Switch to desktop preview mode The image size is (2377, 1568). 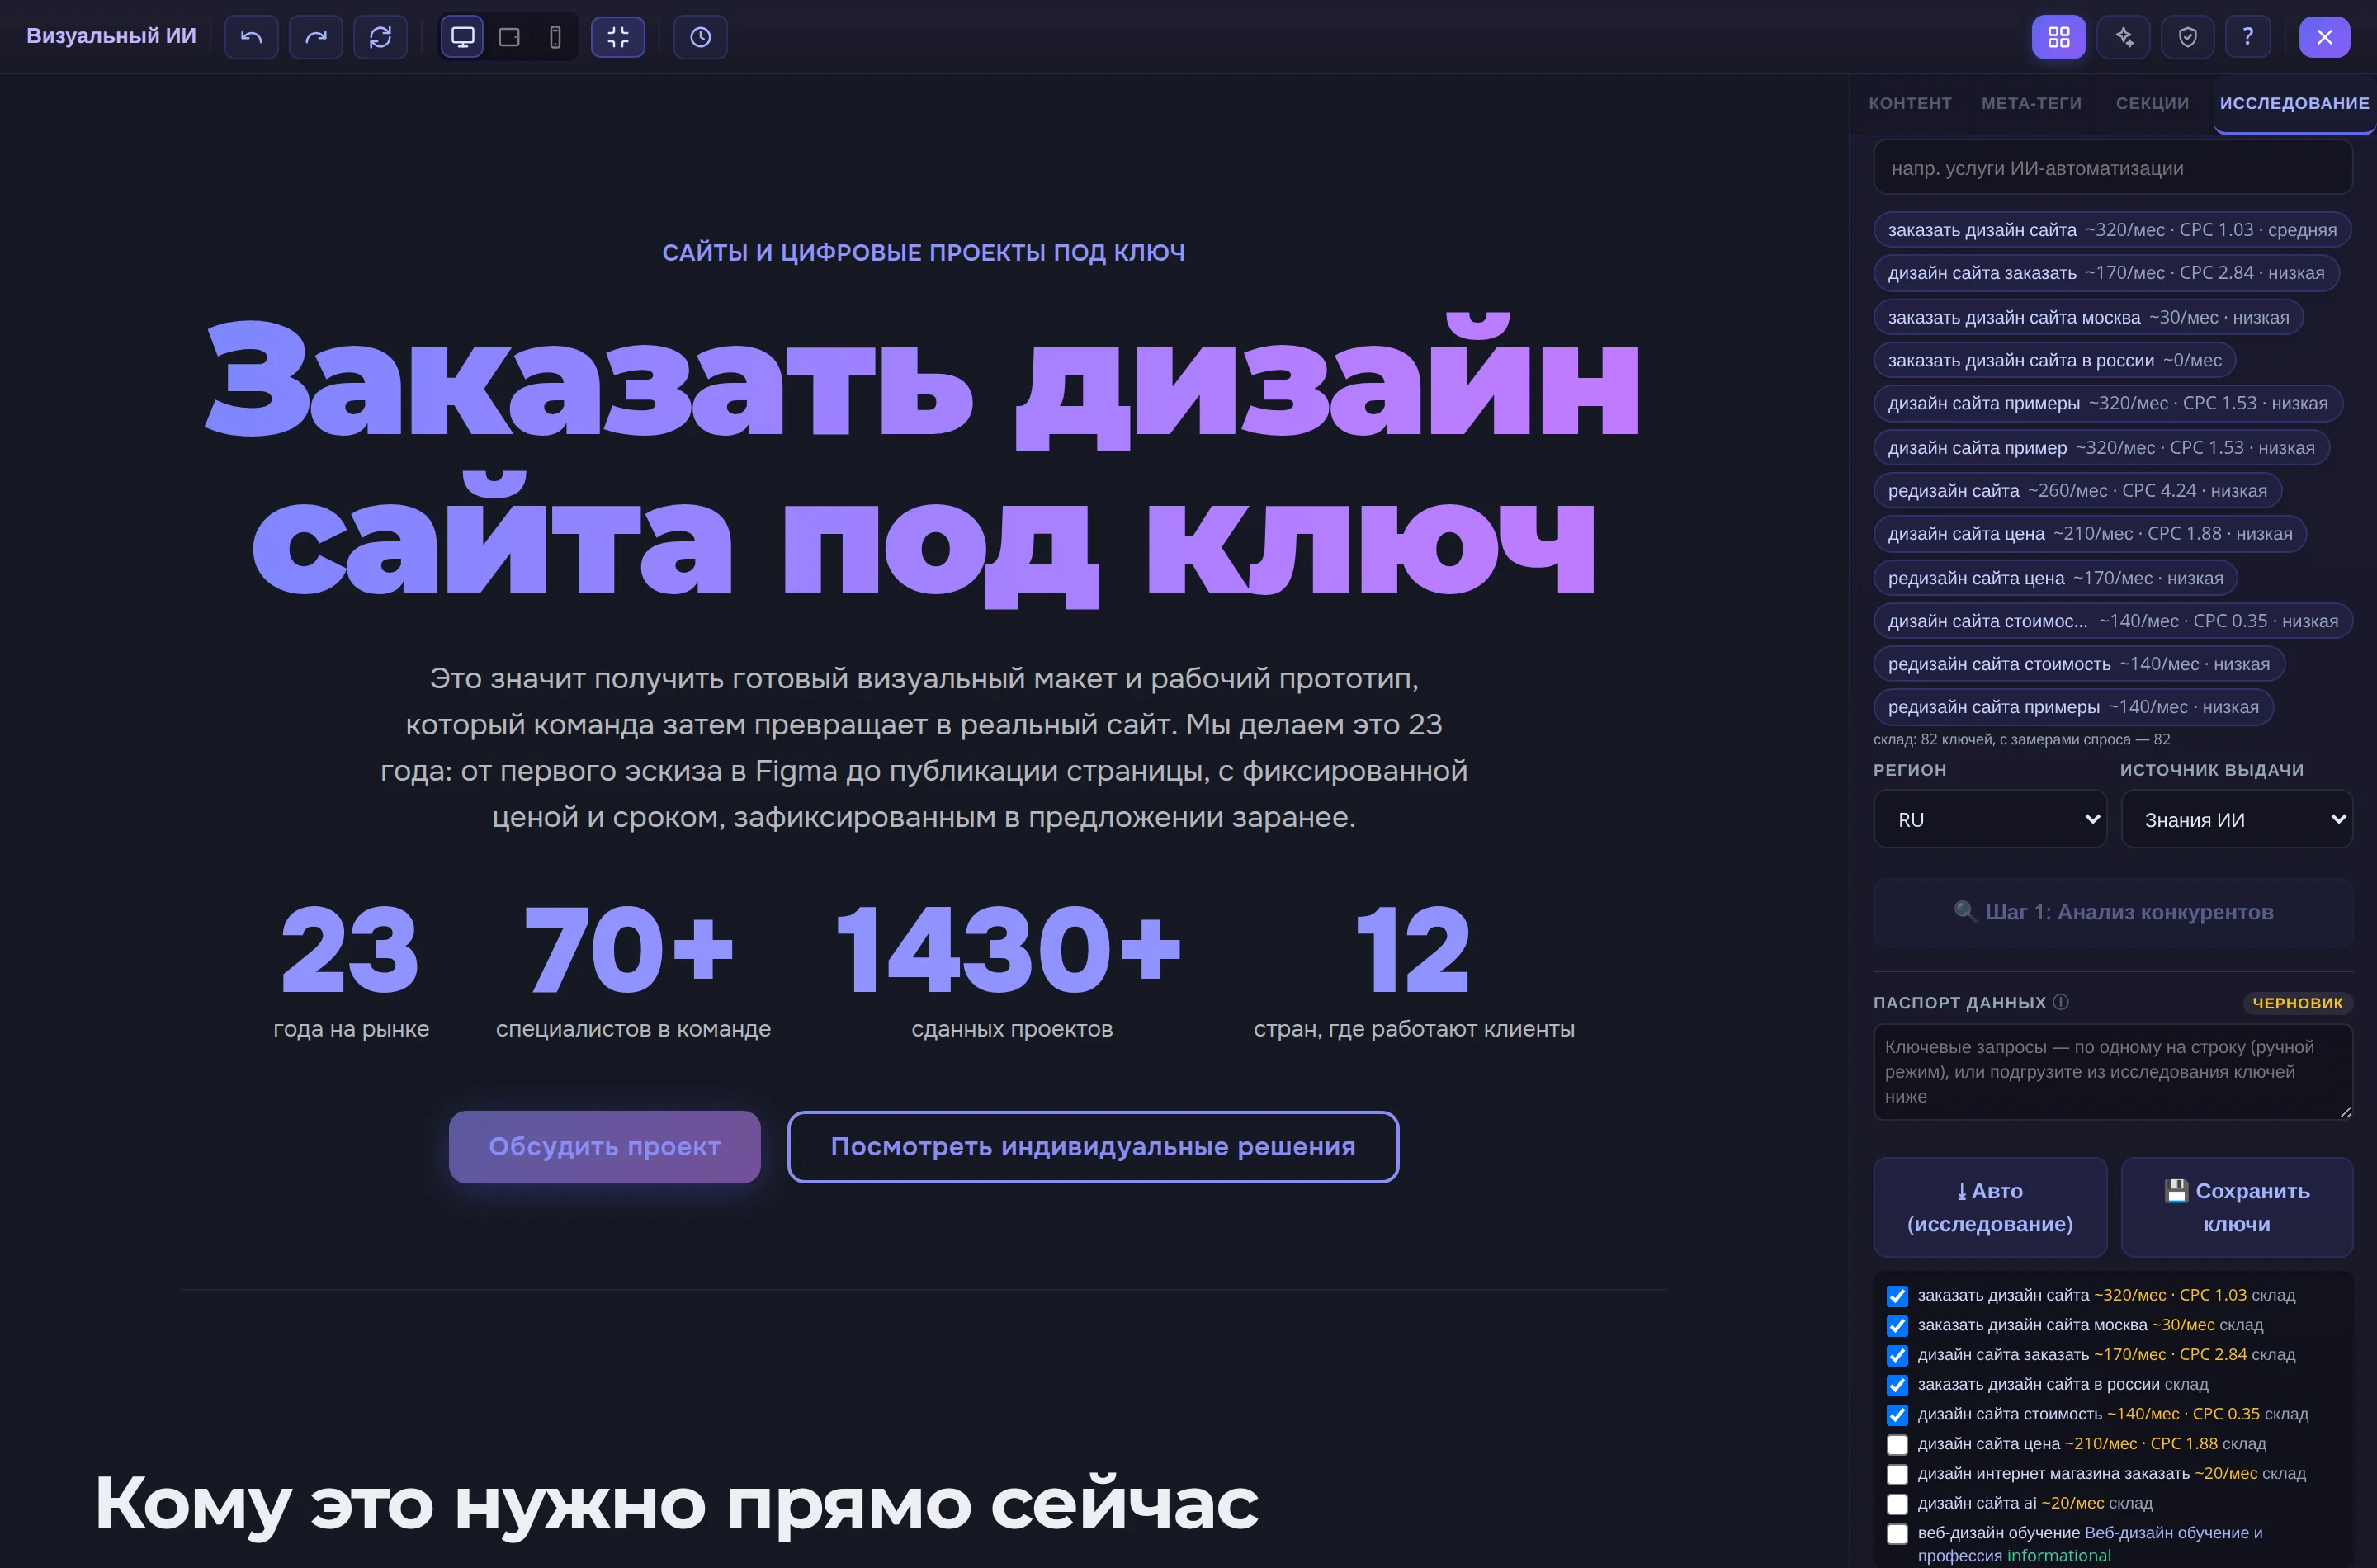(463, 37)
